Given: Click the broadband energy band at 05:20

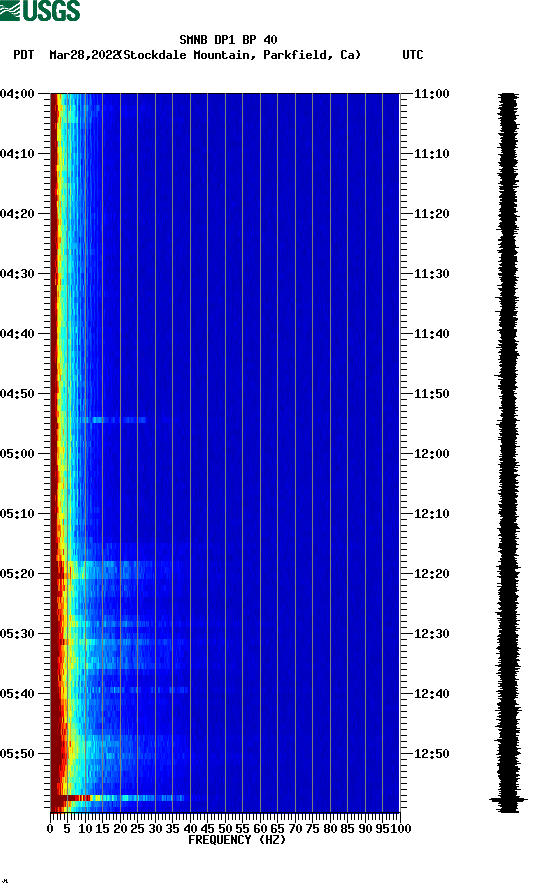Looking at the screenshot, I should point(114,569).
